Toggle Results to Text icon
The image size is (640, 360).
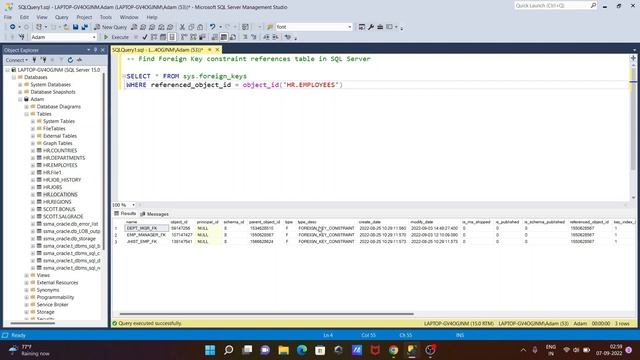tap(215, 37)
